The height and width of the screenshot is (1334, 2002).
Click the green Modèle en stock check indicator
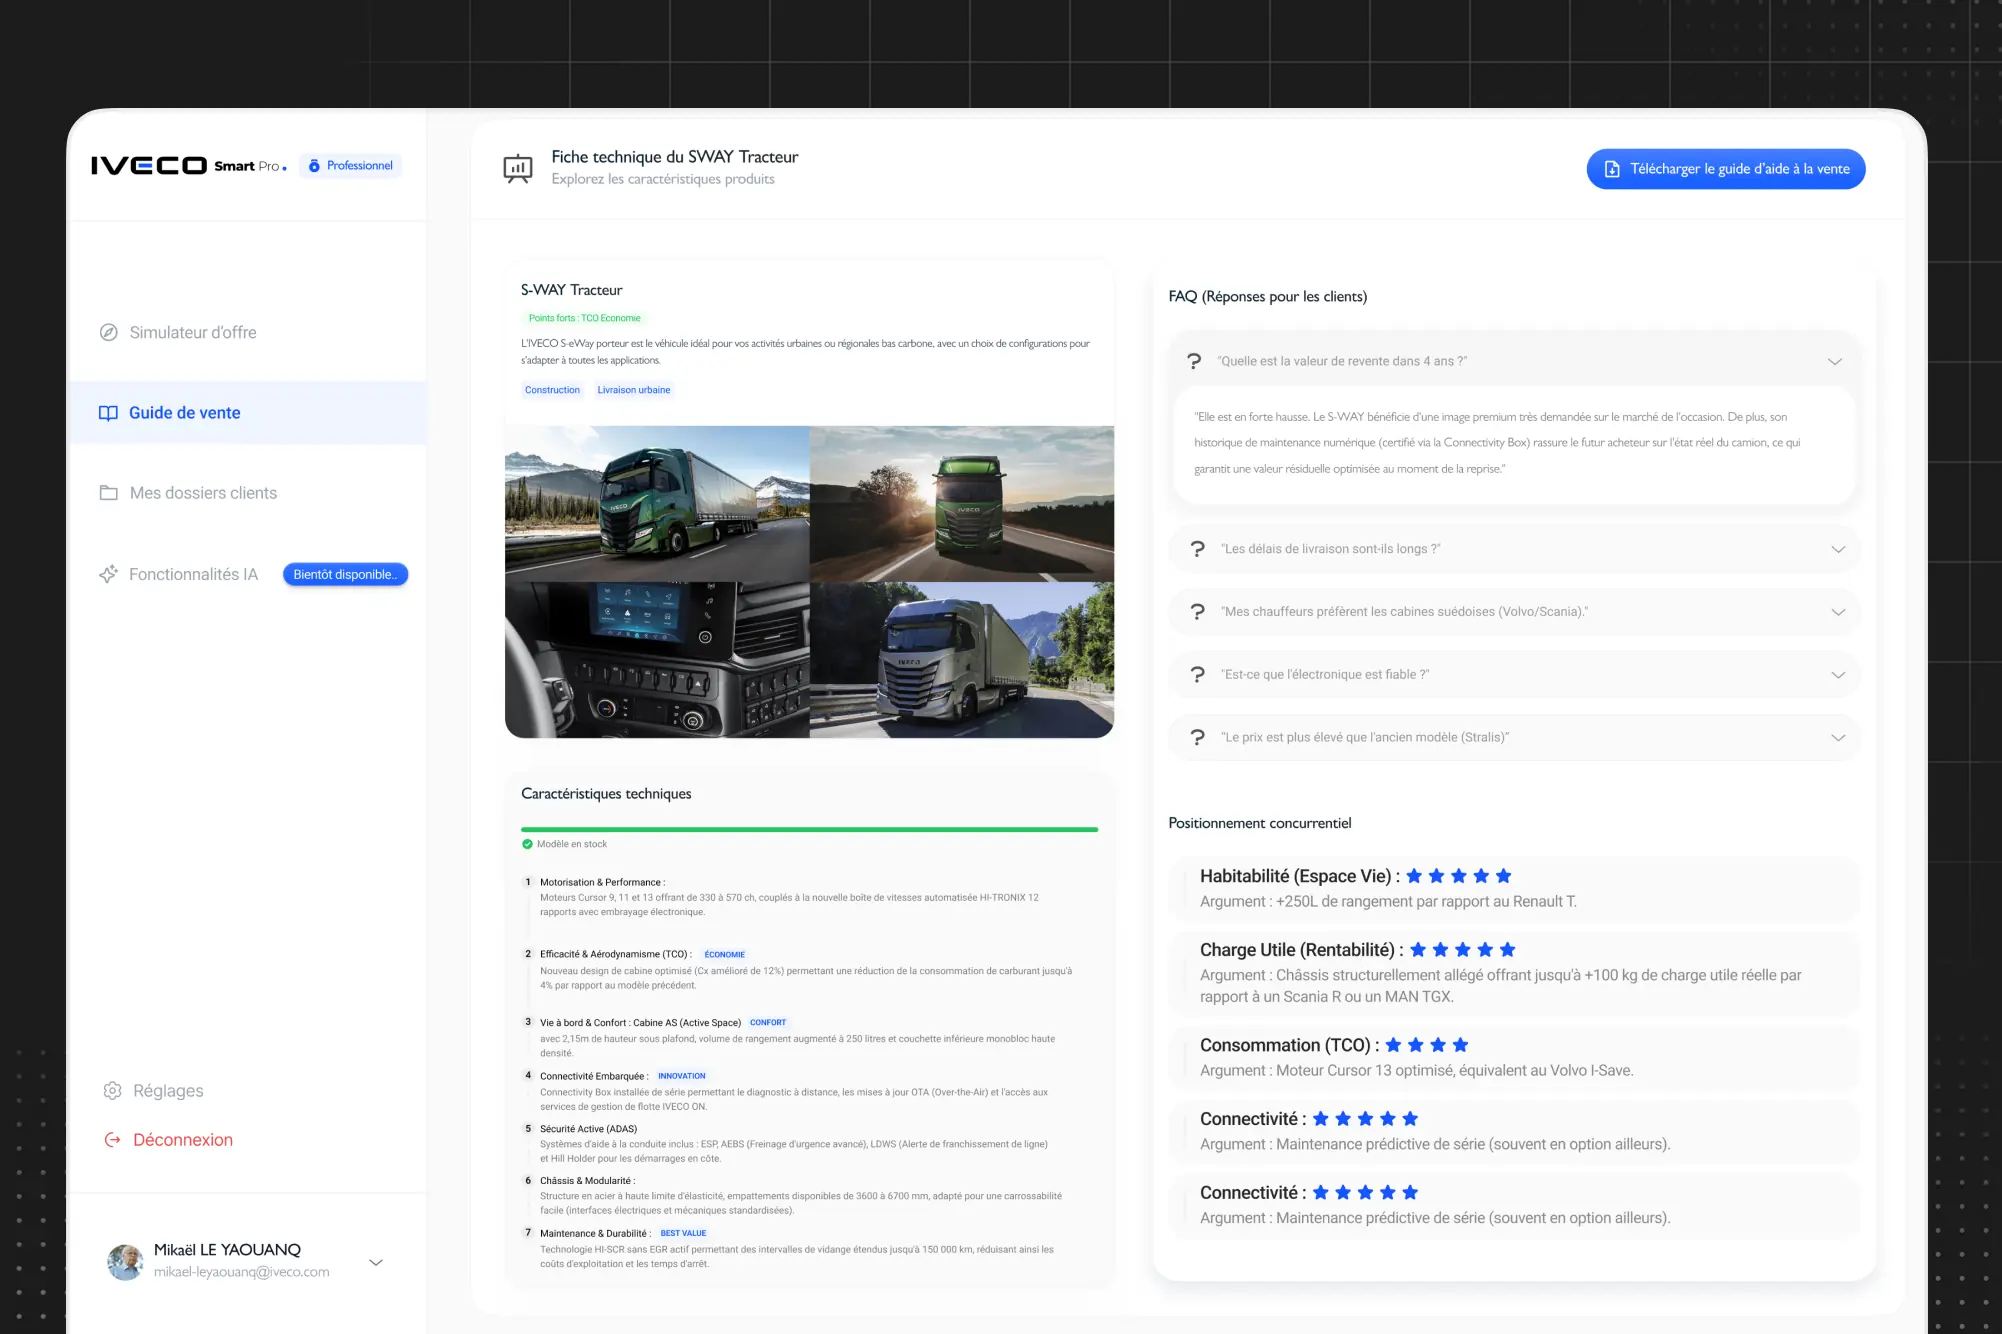click(527, 844)
